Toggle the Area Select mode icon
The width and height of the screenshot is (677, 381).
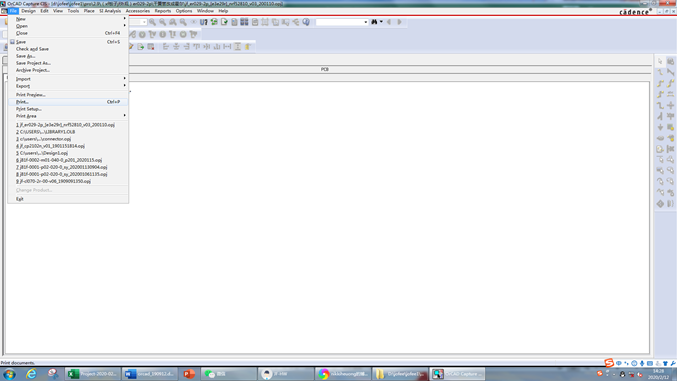(x=275, y=22)
